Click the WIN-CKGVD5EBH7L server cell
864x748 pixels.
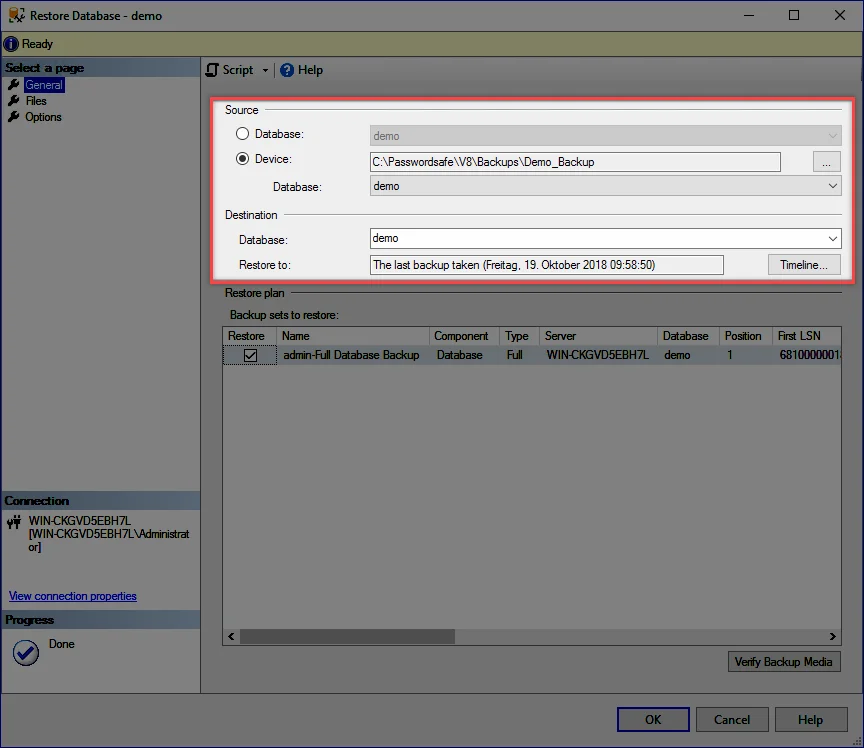(597, 355)
